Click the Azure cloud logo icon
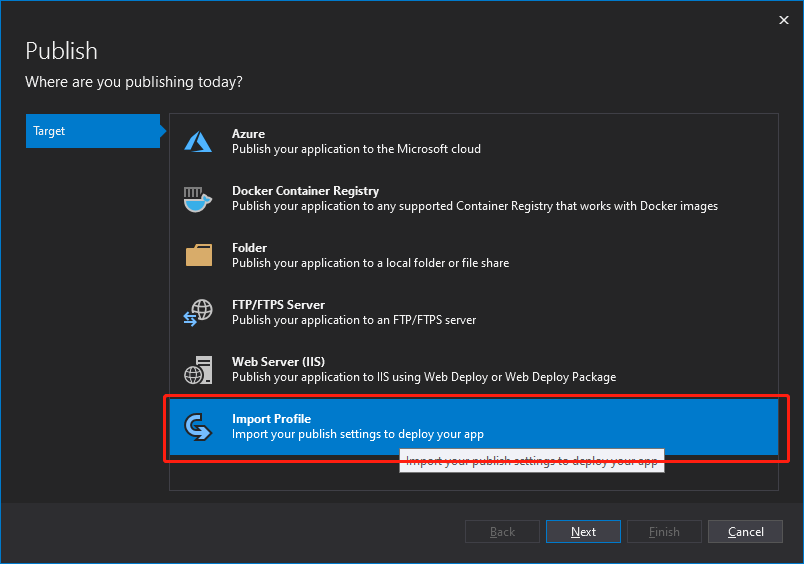The image size is (804, 564). (x=198, y=142)
